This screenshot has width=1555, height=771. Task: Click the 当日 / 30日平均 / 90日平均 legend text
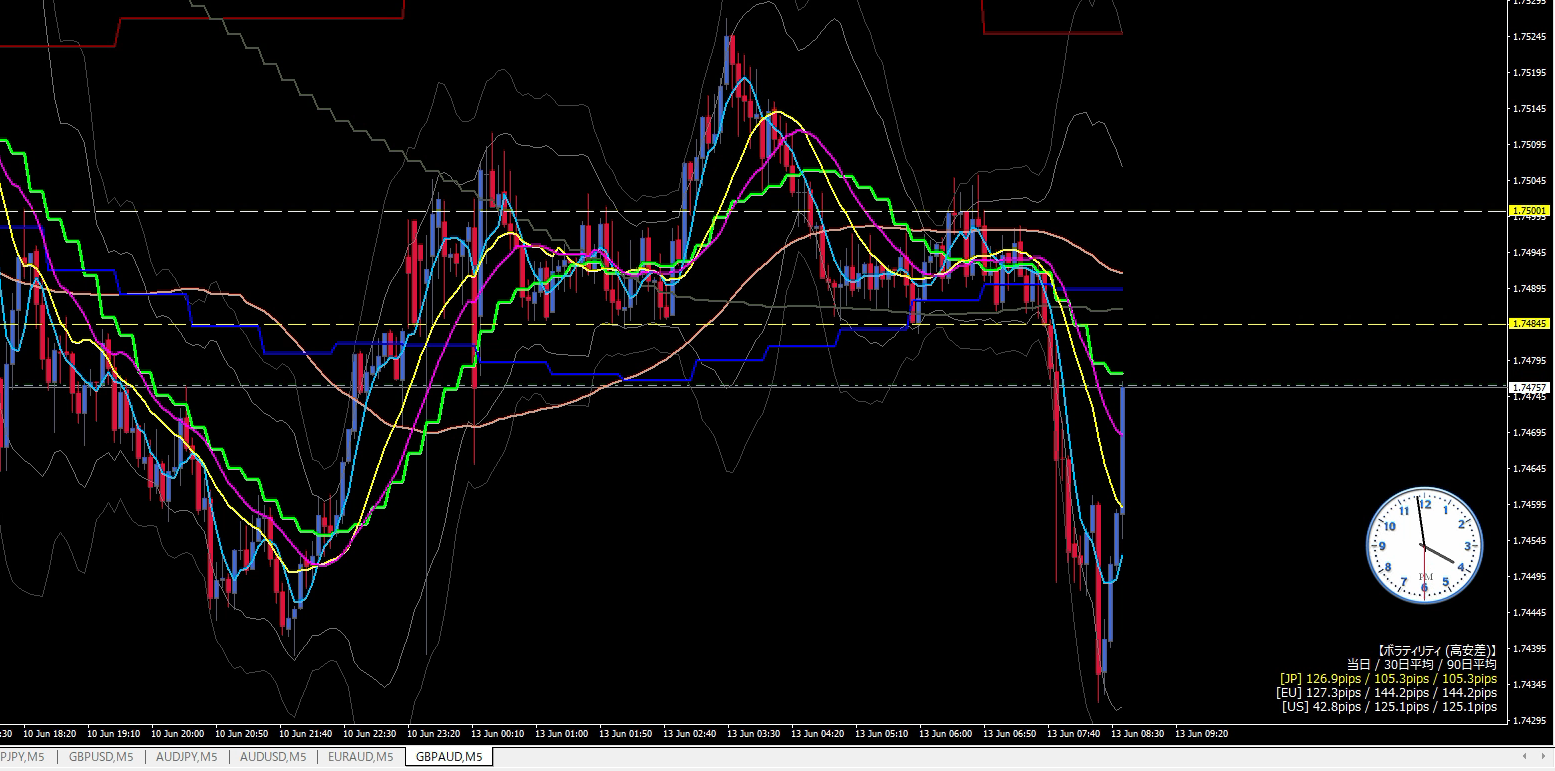[x=1422, y=664]
